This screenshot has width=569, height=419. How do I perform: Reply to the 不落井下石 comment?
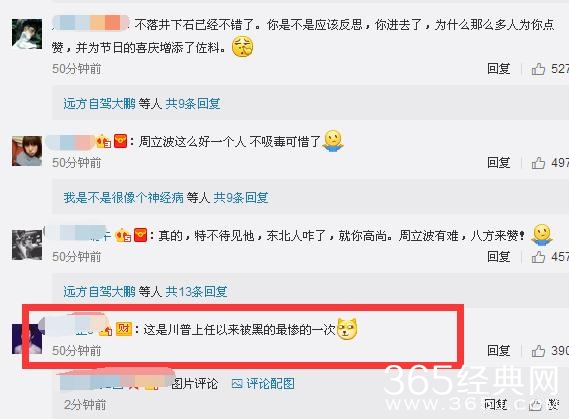pos(498,69)
